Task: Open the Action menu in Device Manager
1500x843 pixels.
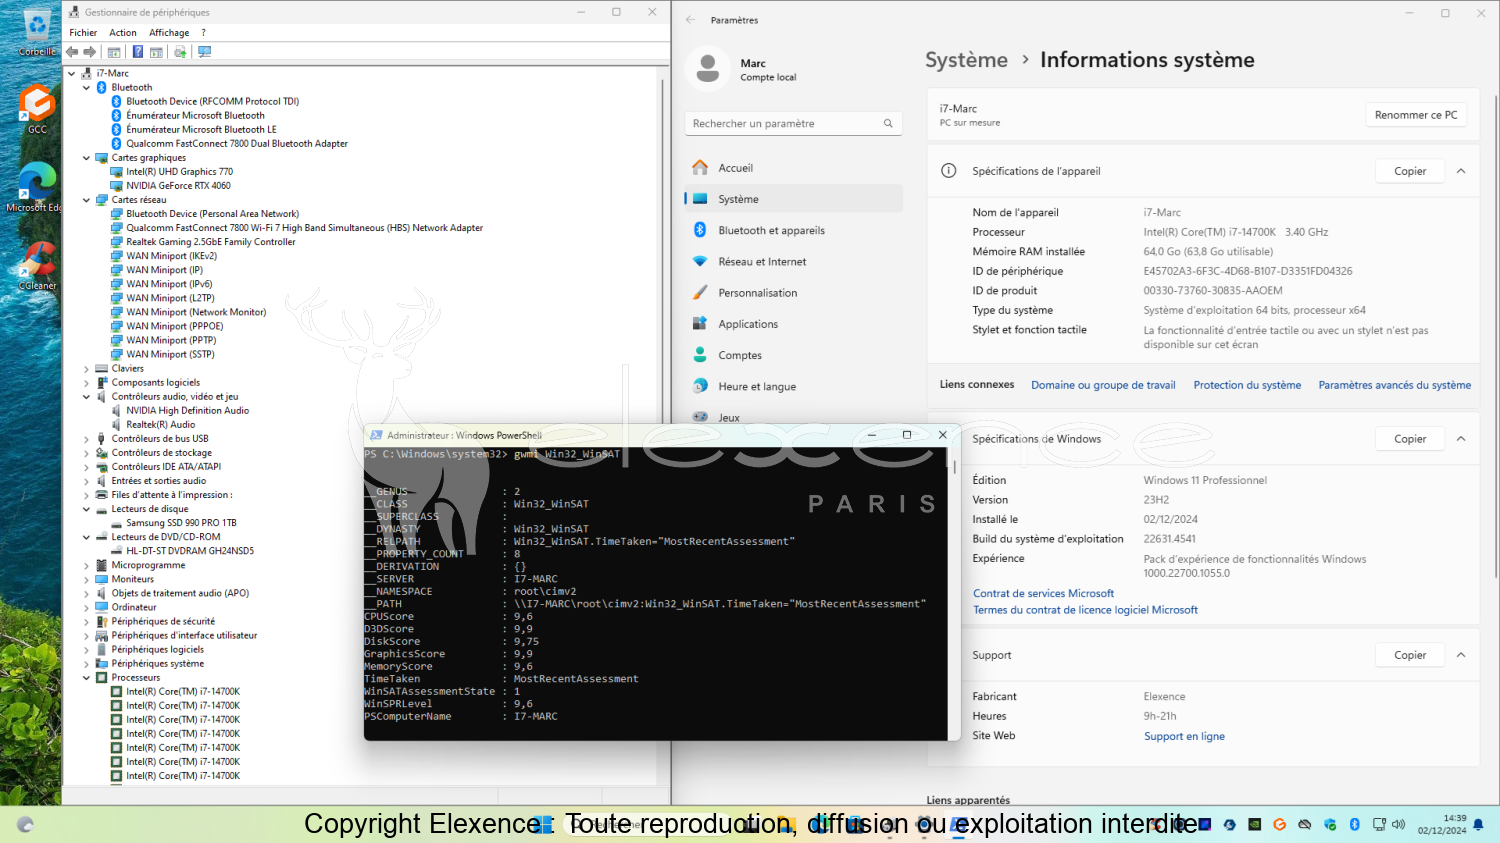Action: 123,33
